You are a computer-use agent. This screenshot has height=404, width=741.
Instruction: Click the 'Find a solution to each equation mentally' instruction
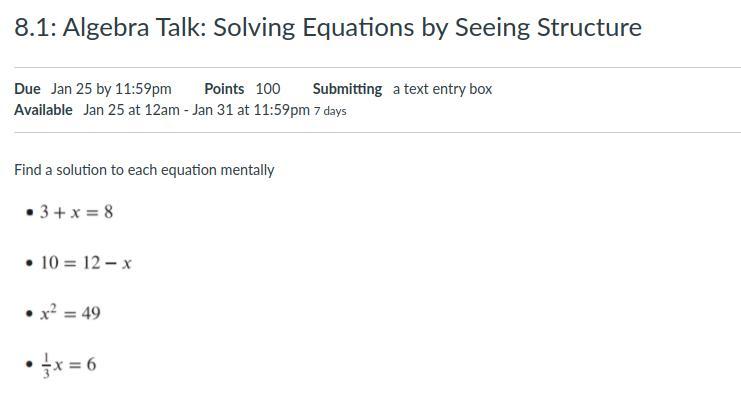pos(144,170)
